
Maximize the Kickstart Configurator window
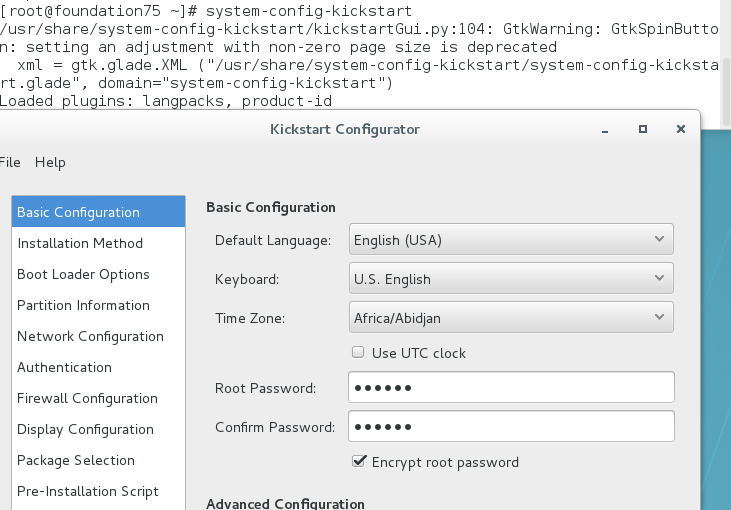pos(643,129)
